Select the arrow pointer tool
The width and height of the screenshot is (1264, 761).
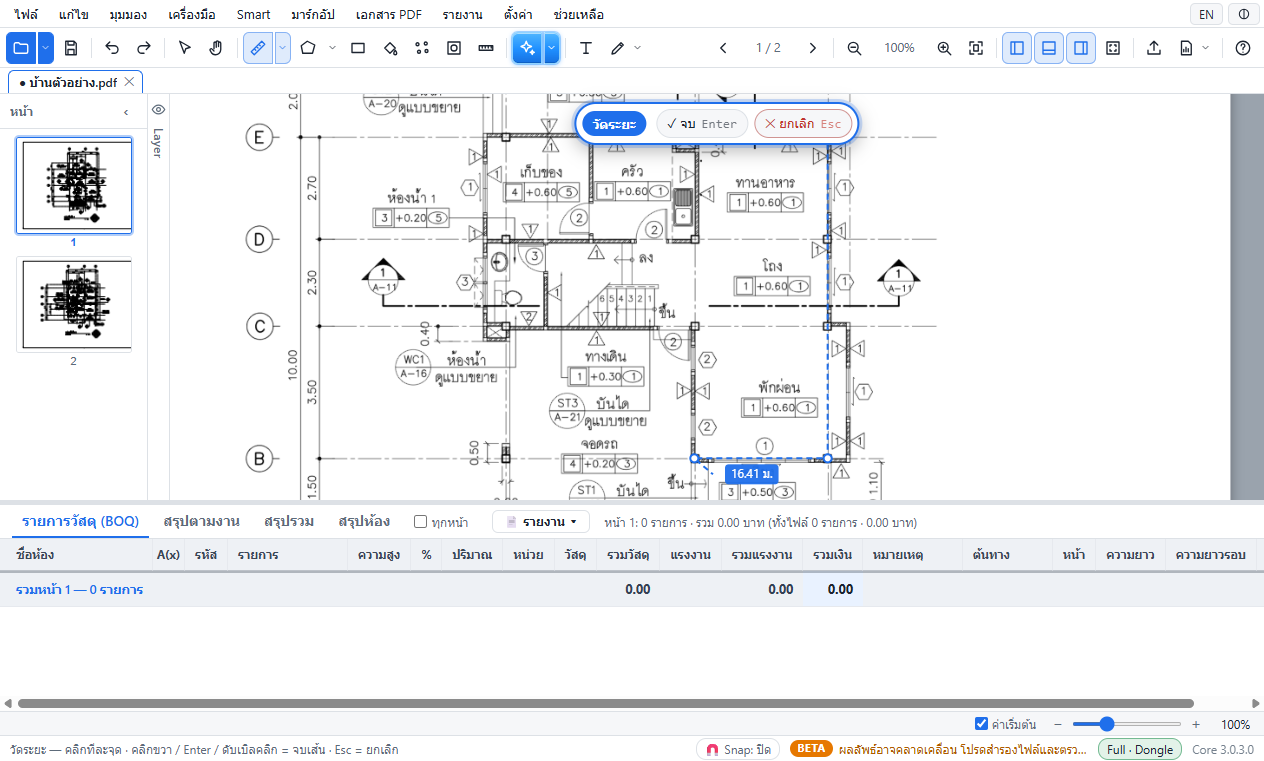tap(184, 48)
